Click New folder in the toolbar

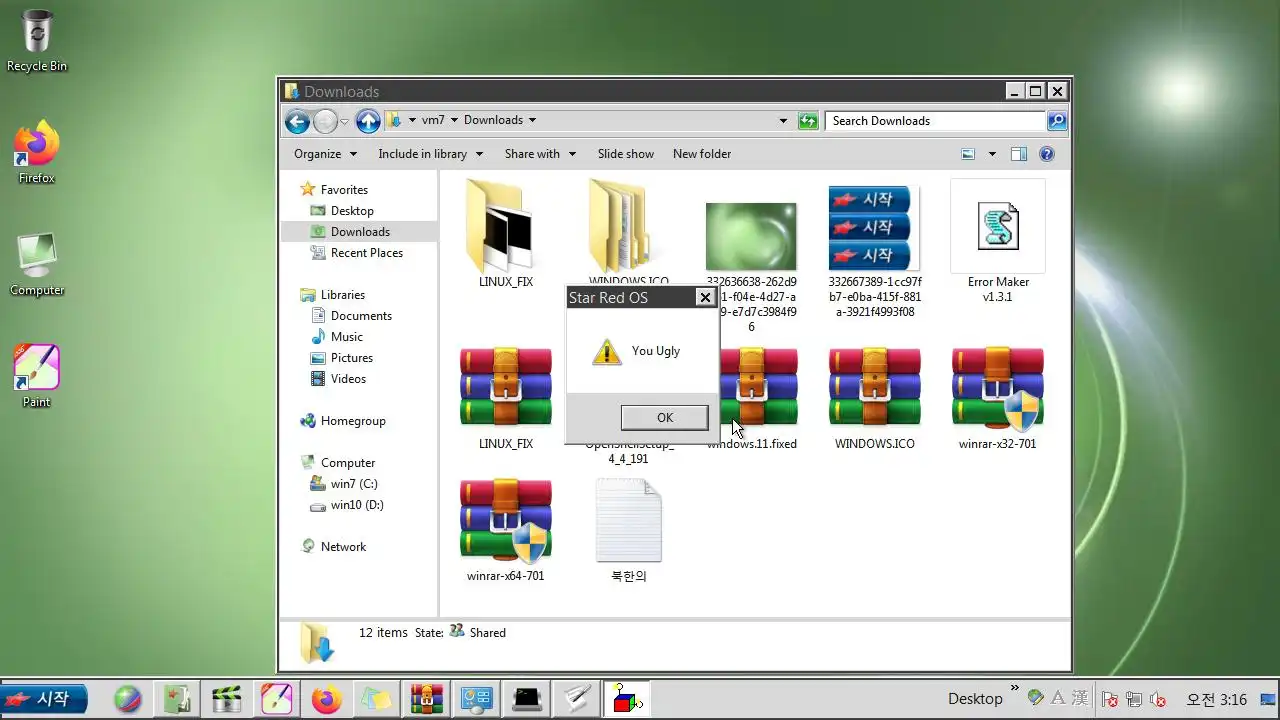coord(702,154)
